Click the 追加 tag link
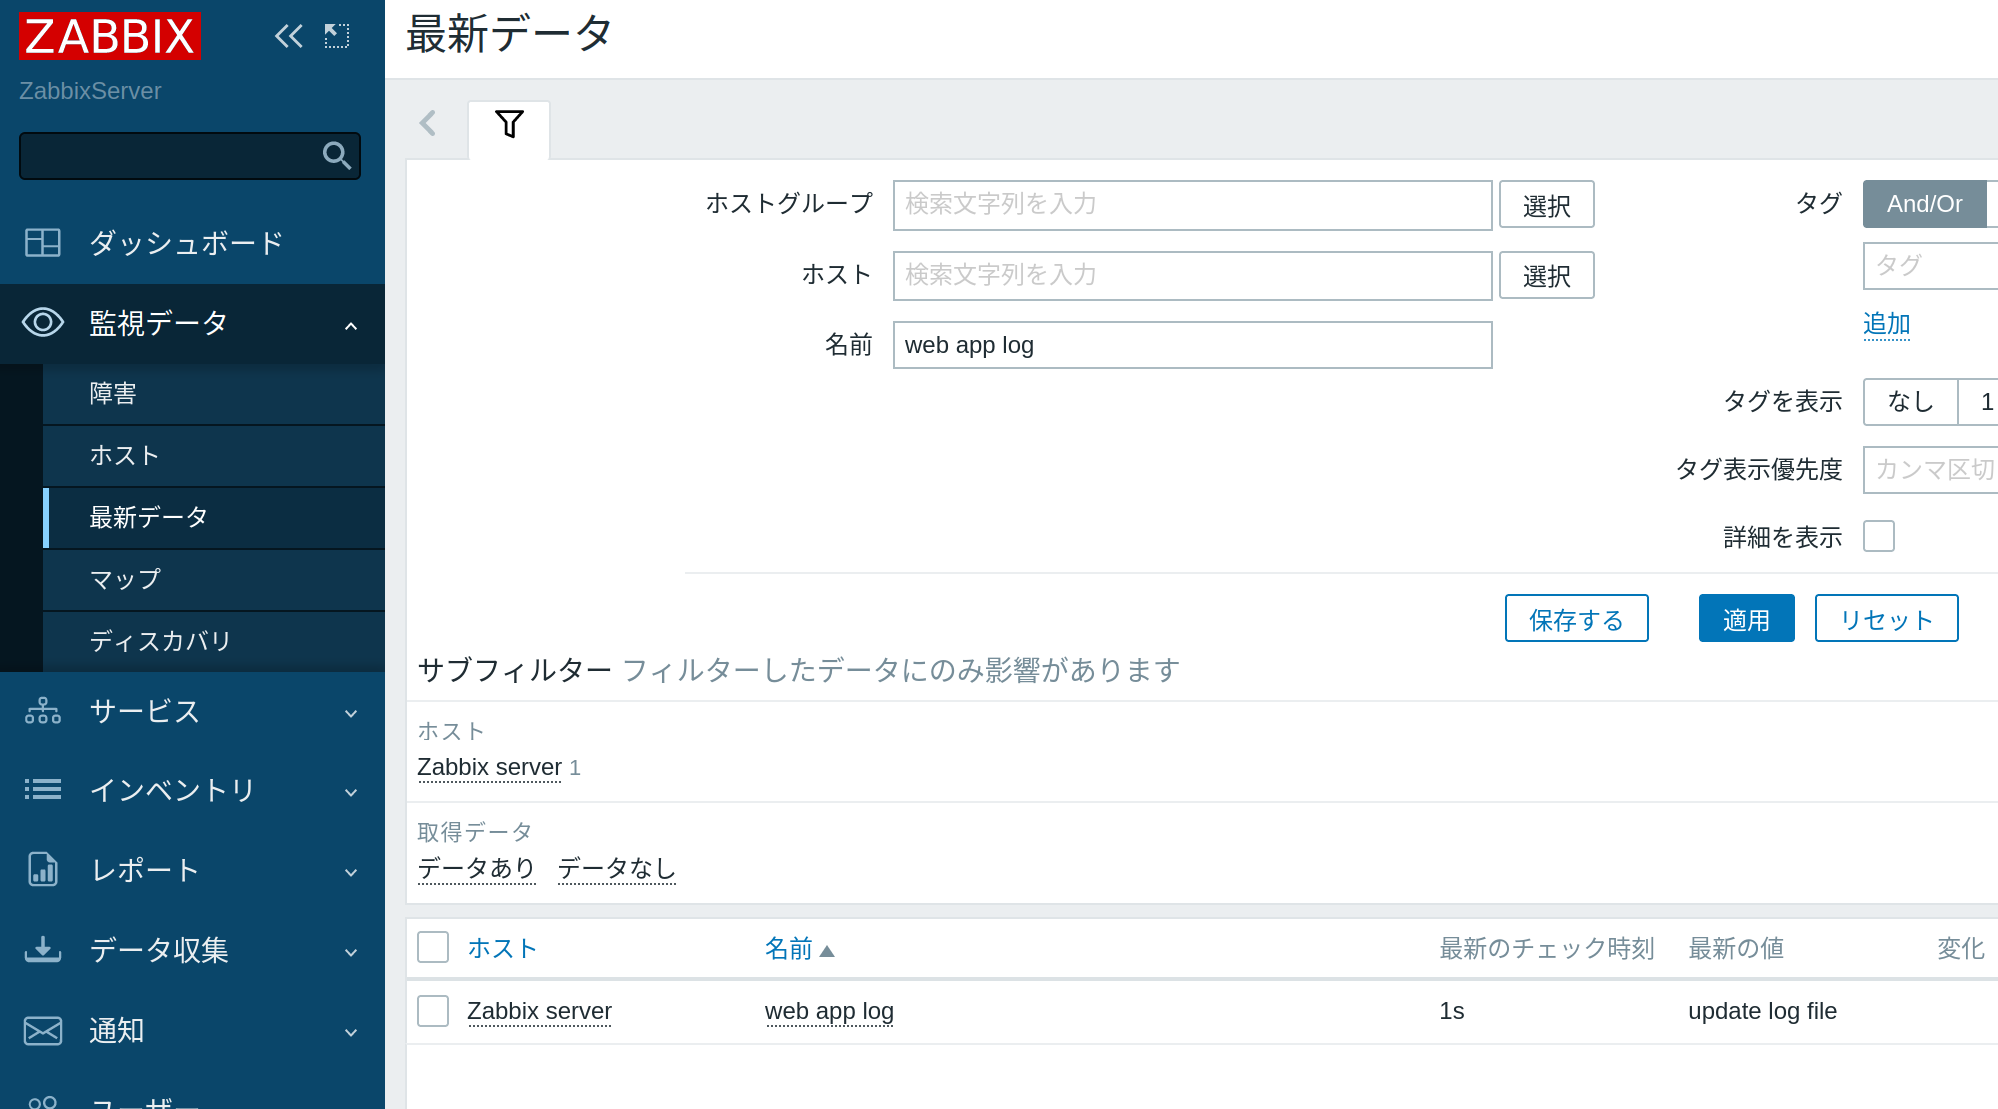This screenshot has width=1998, height=1109. pos(1886,324)
